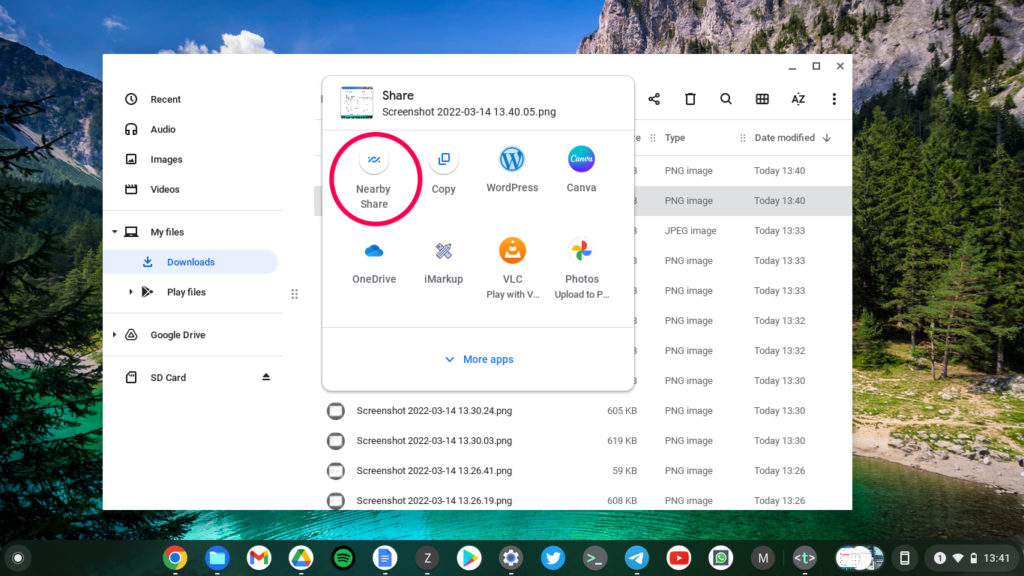Open Images in the sidebar
1024x576 pixels.
tap(166, 159)
